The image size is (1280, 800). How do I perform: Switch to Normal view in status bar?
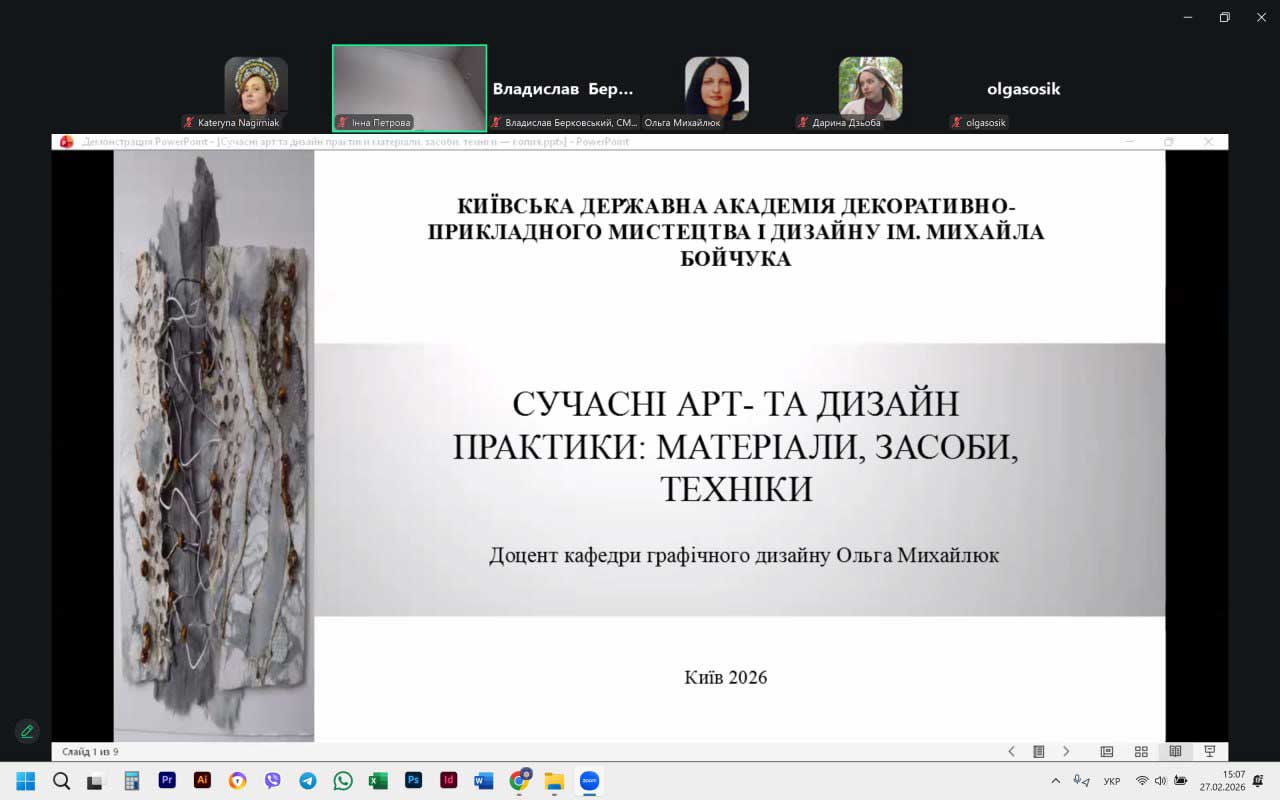1107,751
